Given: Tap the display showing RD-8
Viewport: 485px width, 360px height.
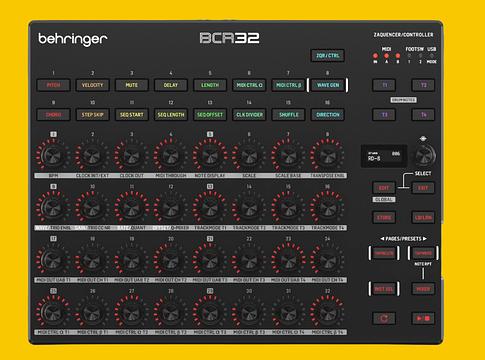Looking at the screenshot, I should tap(384, 156).
